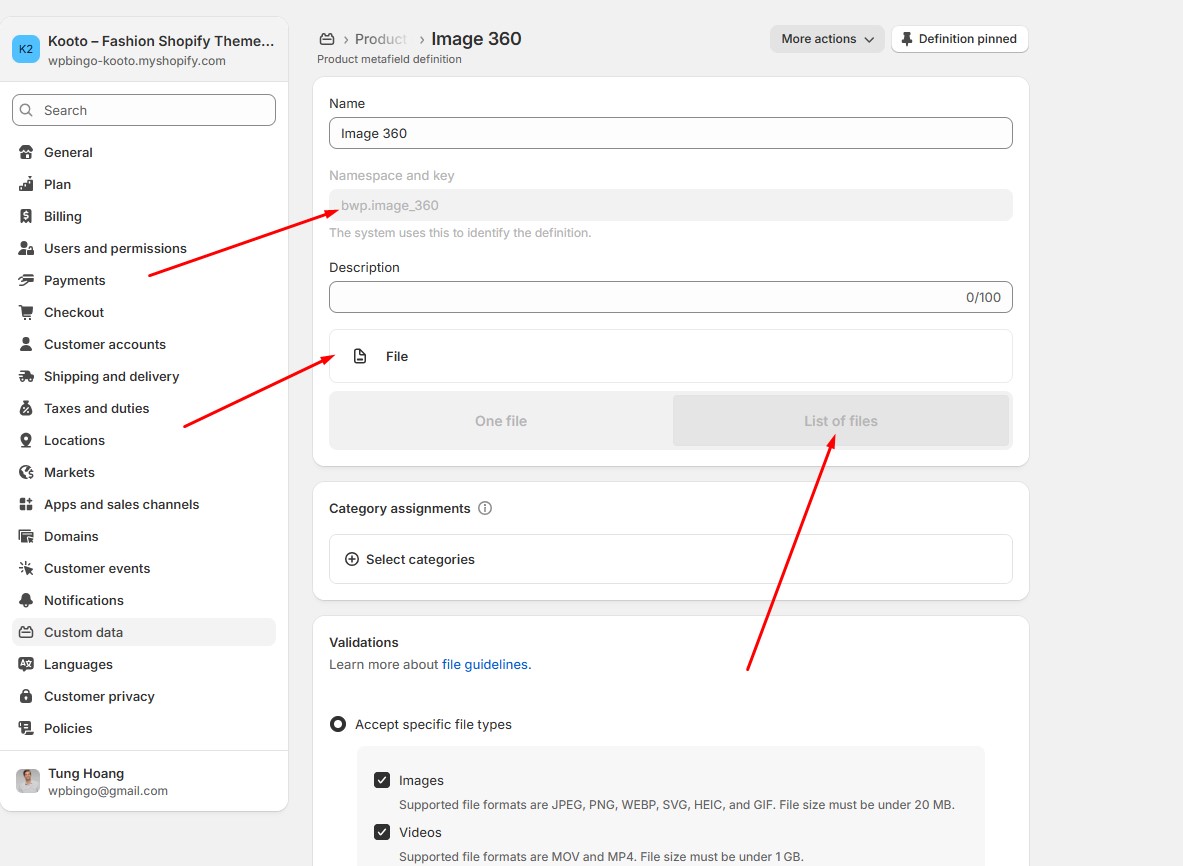Expand the File type selector

click(x=670, y=356)
